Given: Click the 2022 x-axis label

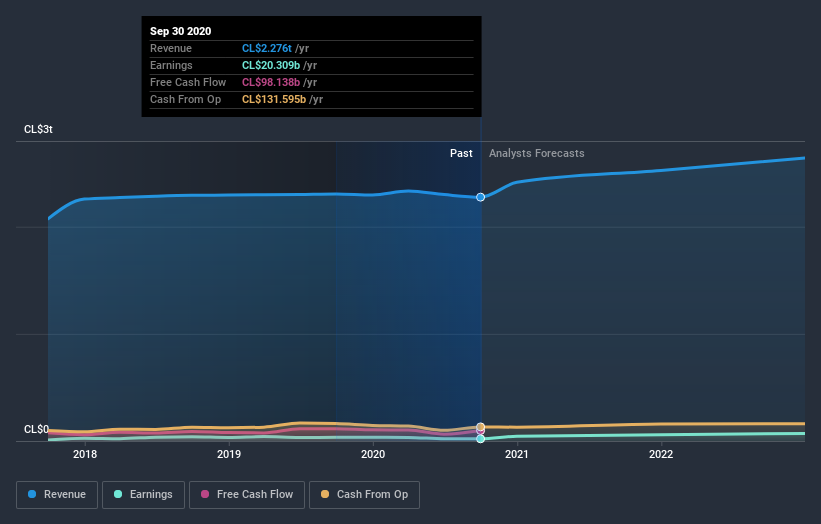Looking at the screenshot, I should pyautogui.click(x=661, y=454).
